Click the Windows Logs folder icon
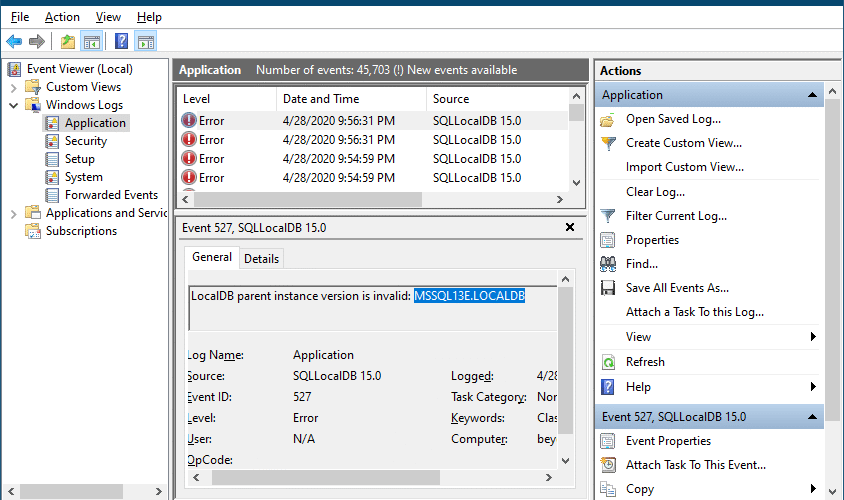 click(x=33, y=105)
